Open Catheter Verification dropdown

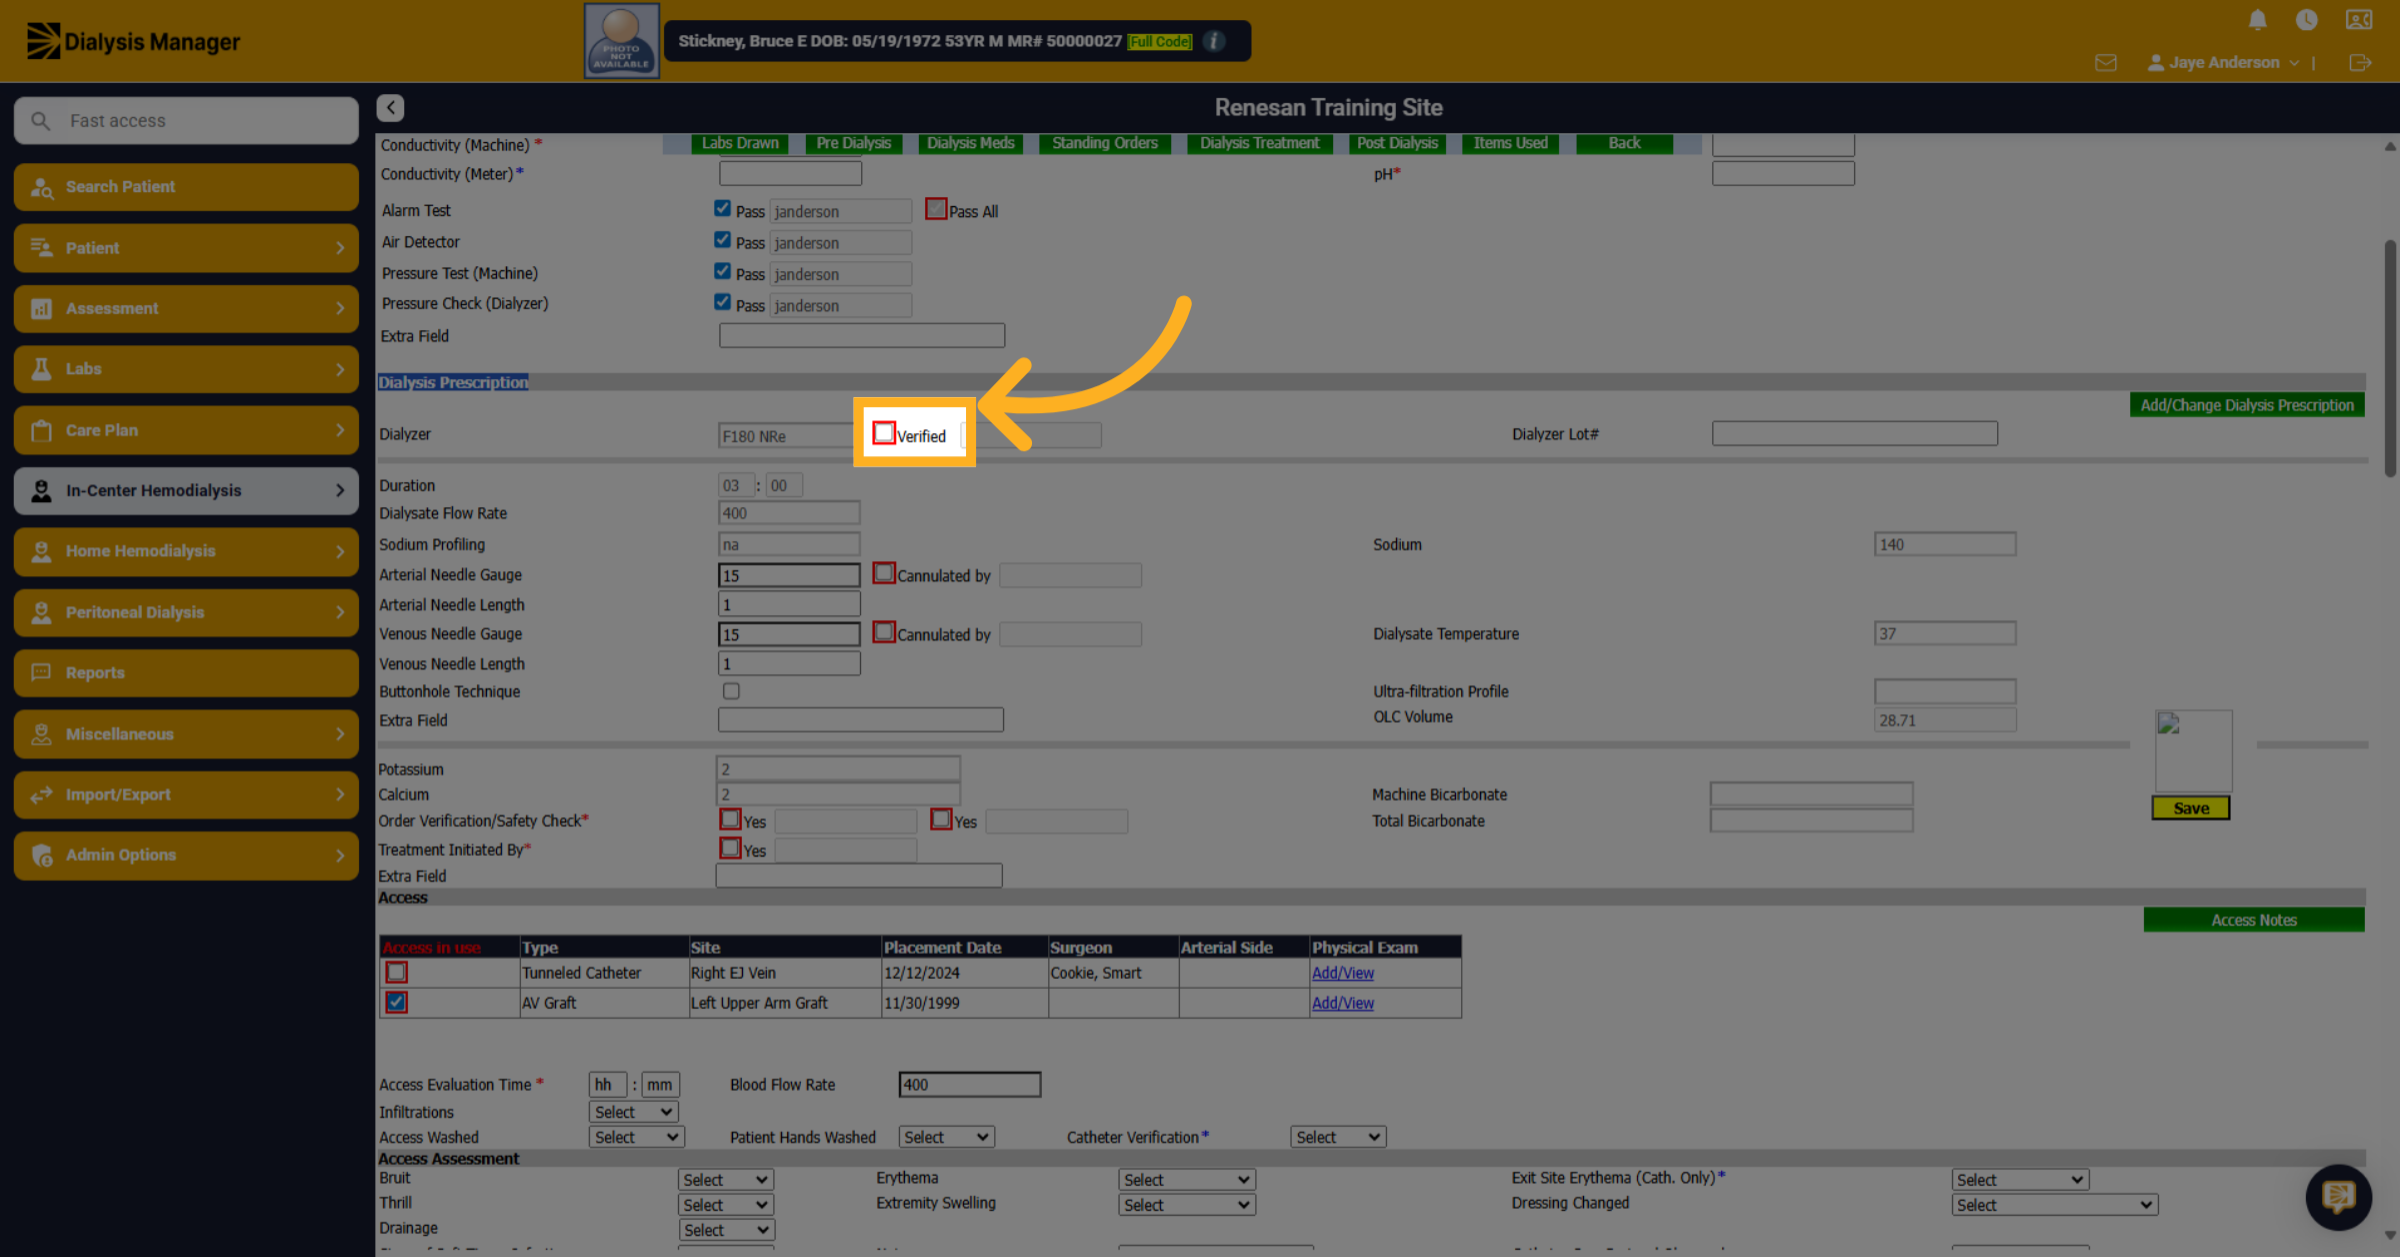coord(1338,1137)
